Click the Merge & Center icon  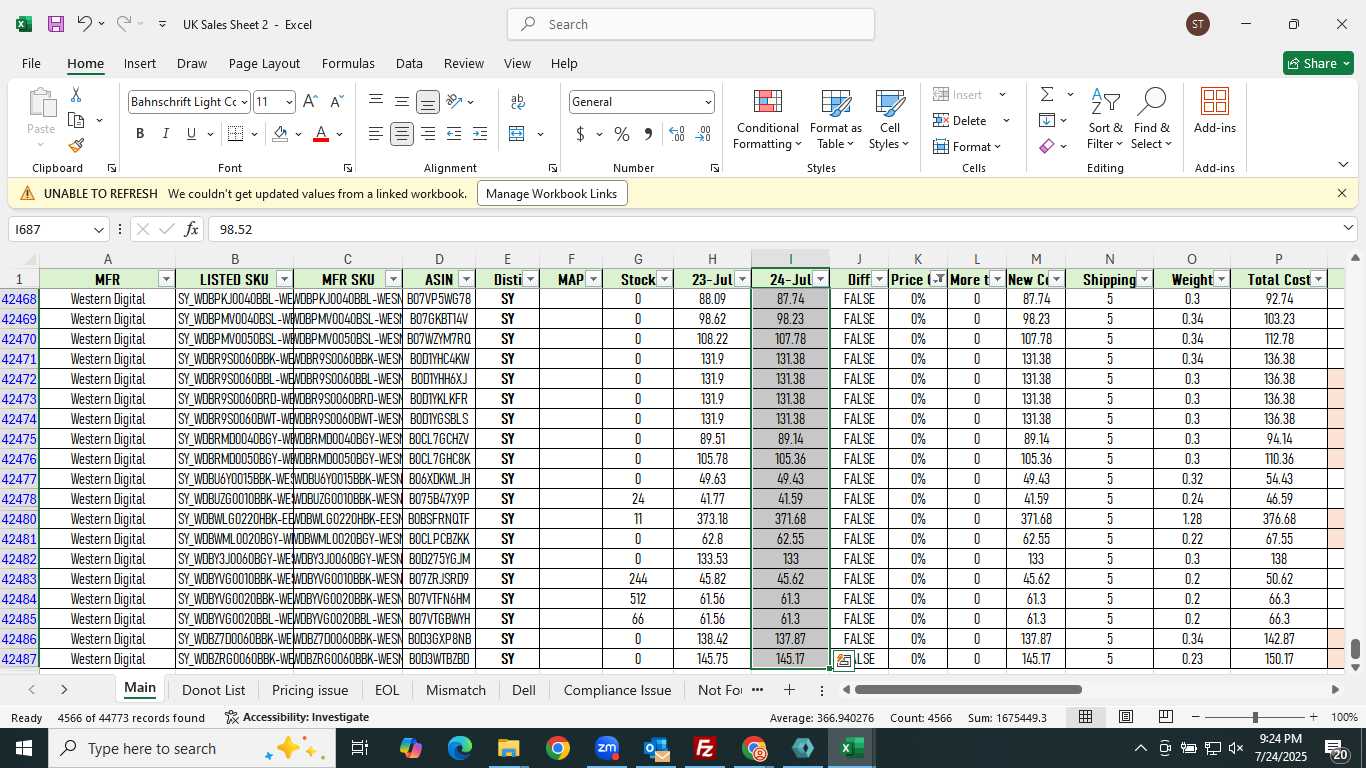517,134
